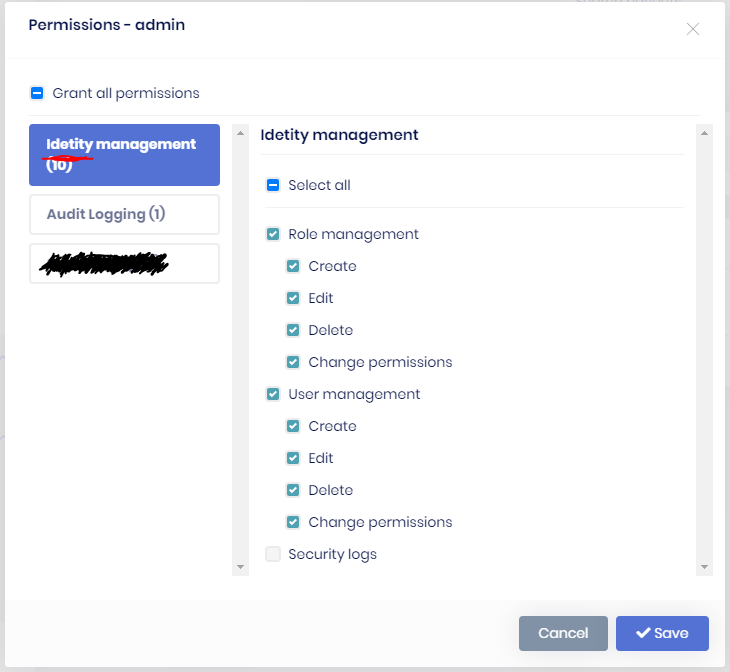Open the redacted third permission tab

124,263
